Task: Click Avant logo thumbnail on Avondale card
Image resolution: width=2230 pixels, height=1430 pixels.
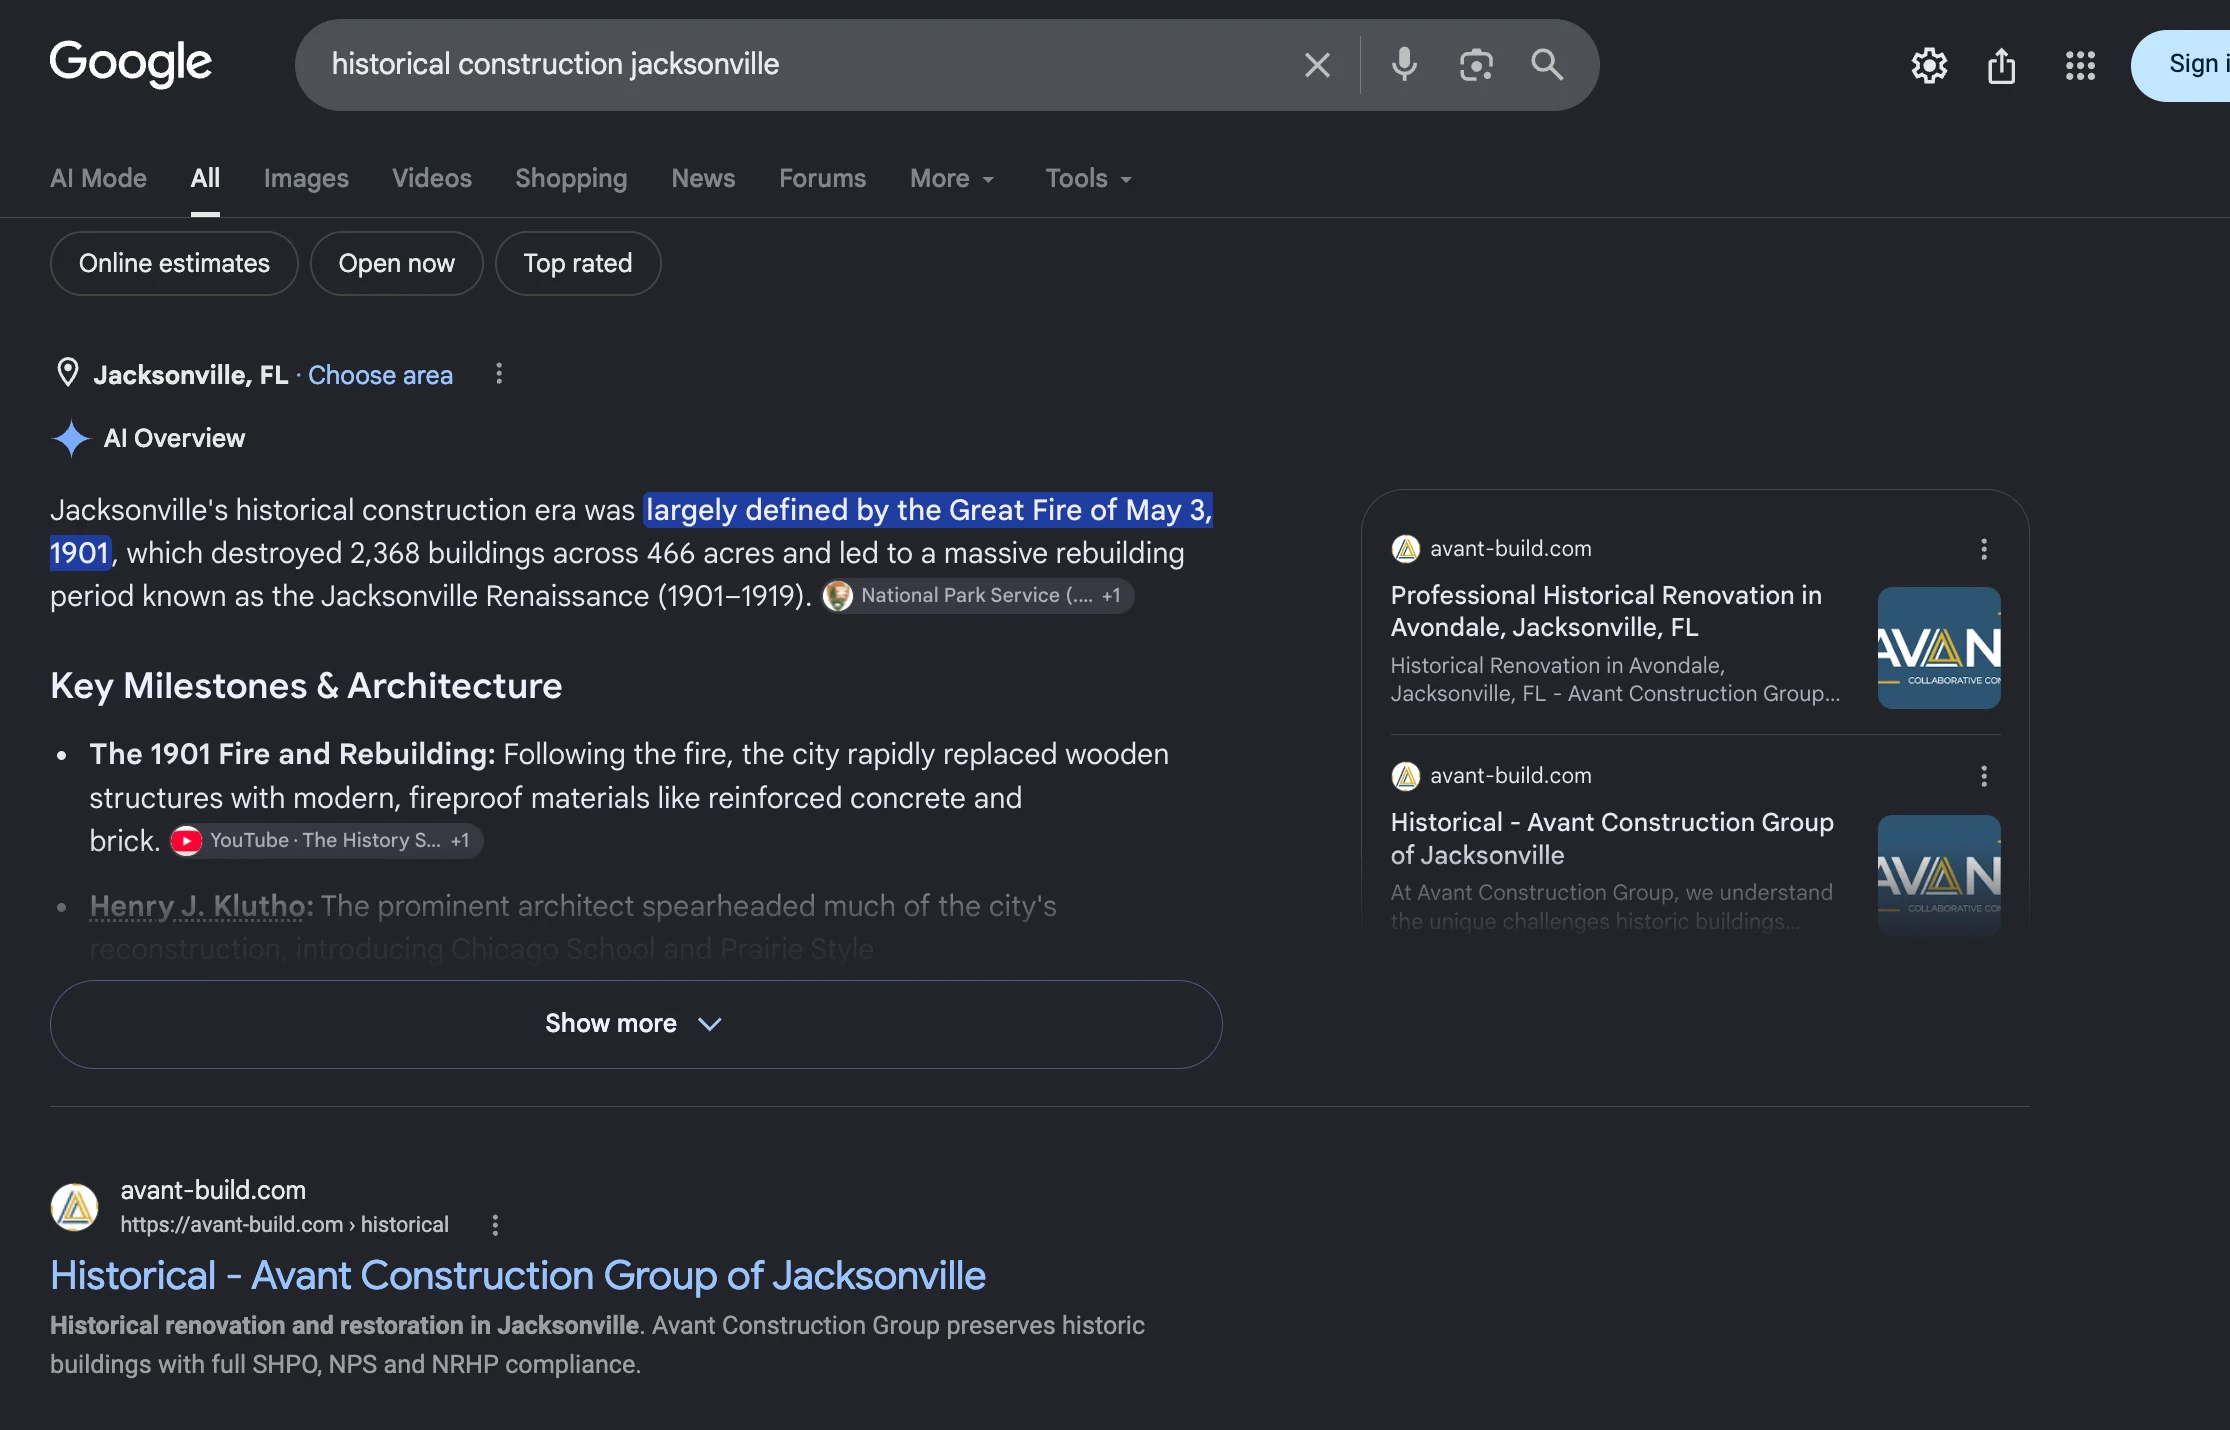Action: [1939, 648]
